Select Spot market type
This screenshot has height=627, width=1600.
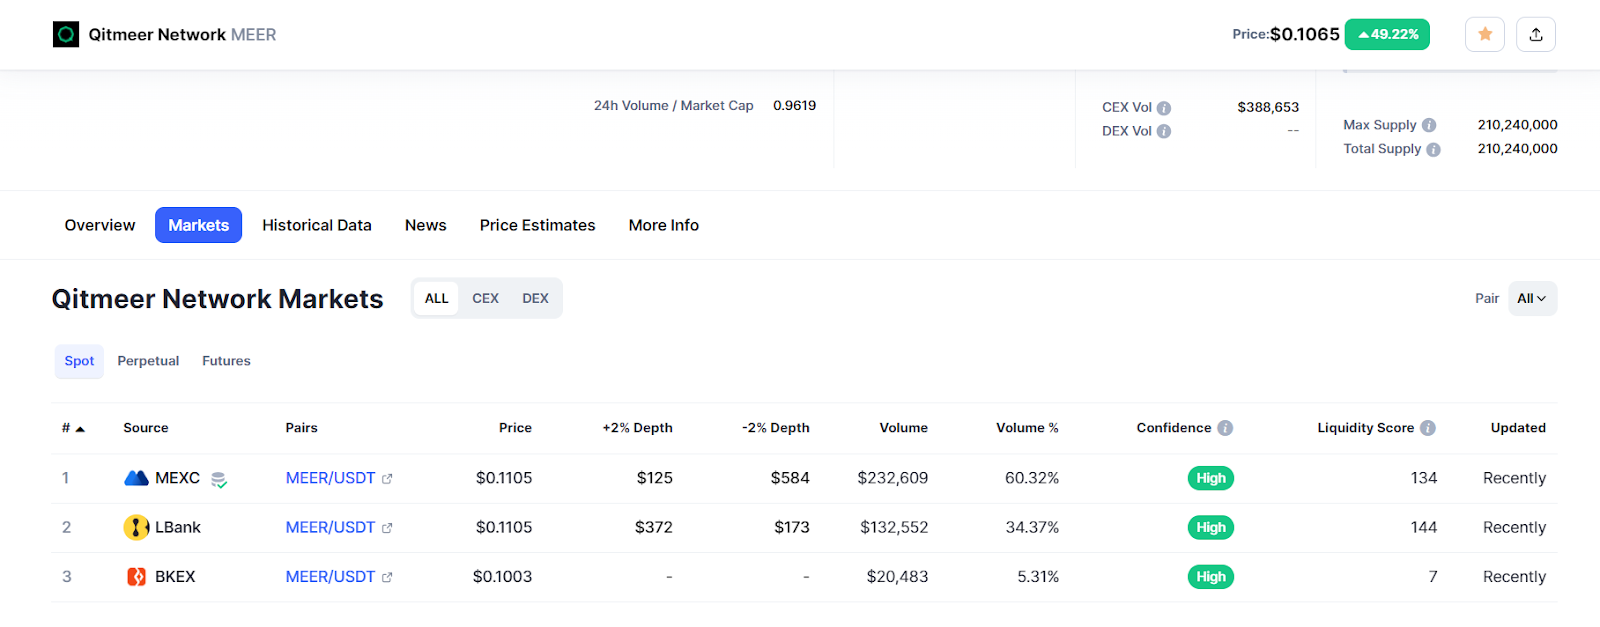[x=79, y=361]
